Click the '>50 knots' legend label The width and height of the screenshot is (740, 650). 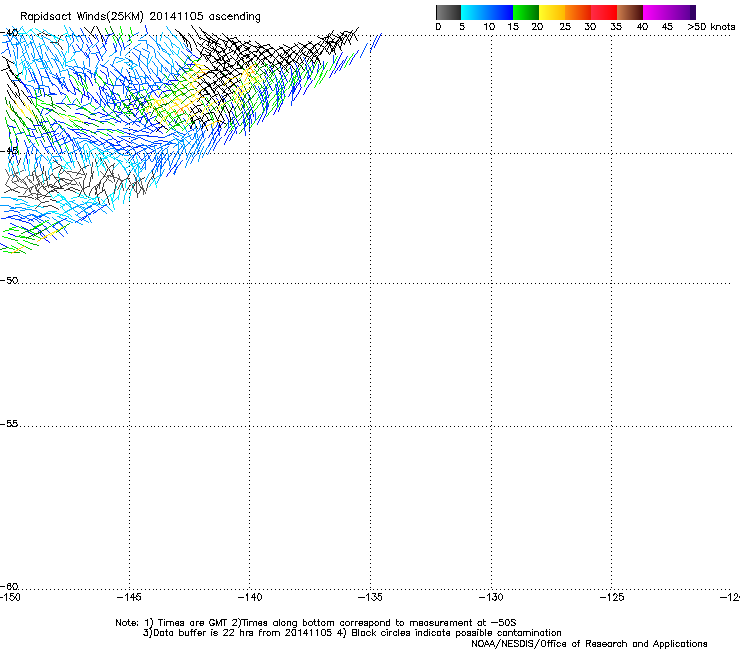click(711, 27)
